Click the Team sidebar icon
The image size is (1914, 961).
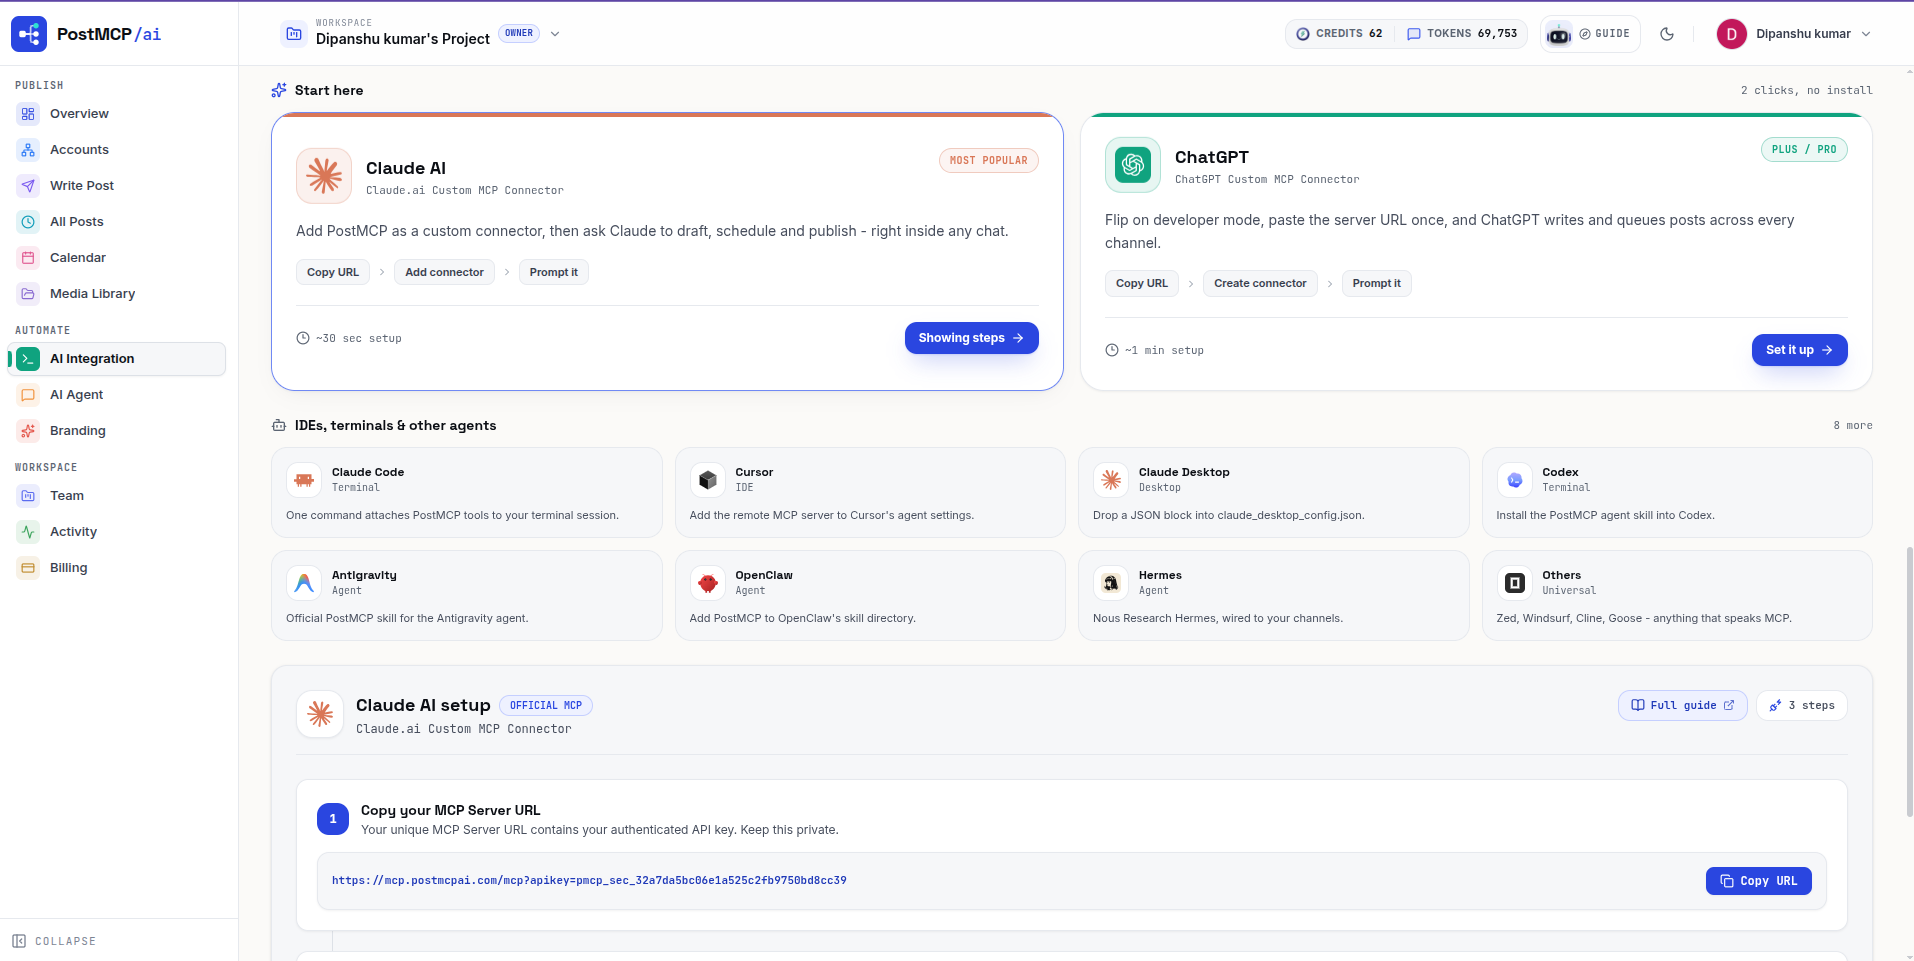click(28, 496)
